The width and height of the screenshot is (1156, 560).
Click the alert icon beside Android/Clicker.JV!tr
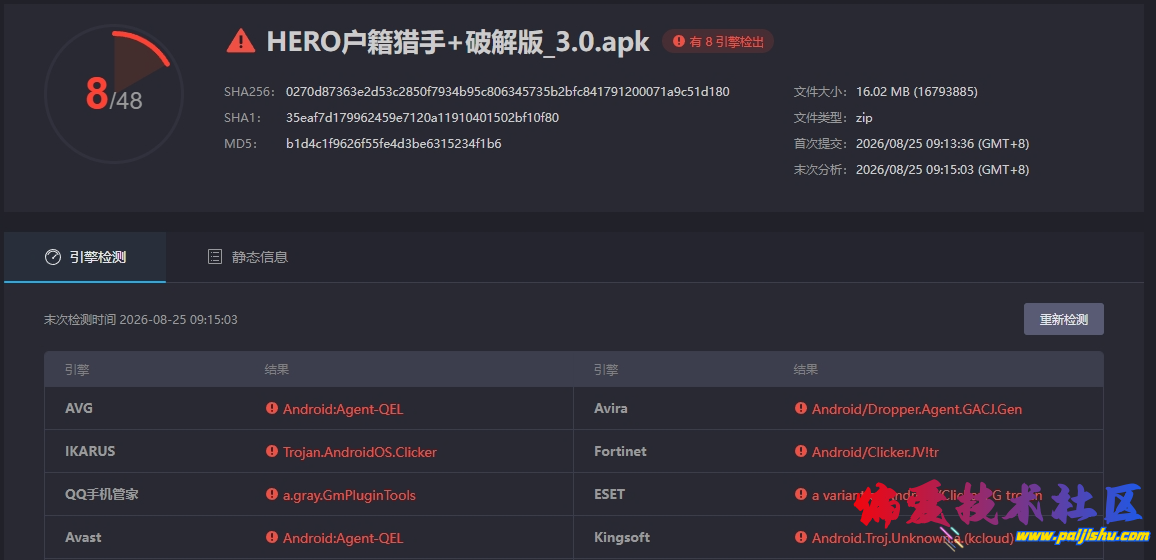801,452
